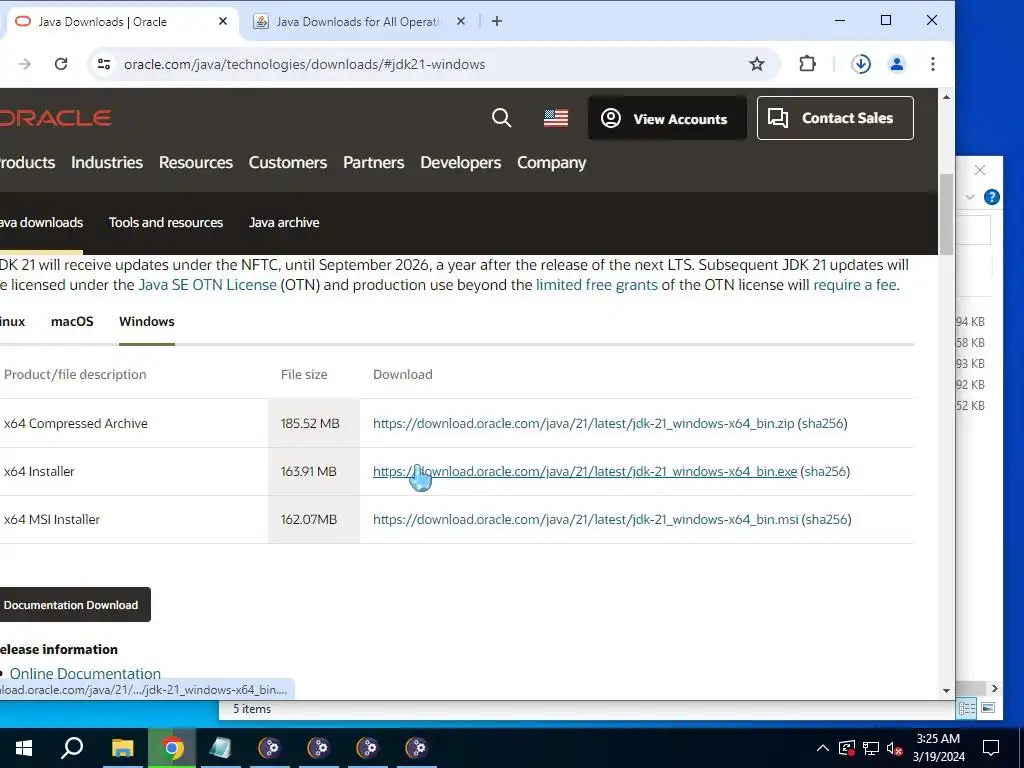Viewport: 1024px width, 768px height.
Task: Click the View Accounts button
Action: [667, 118]
